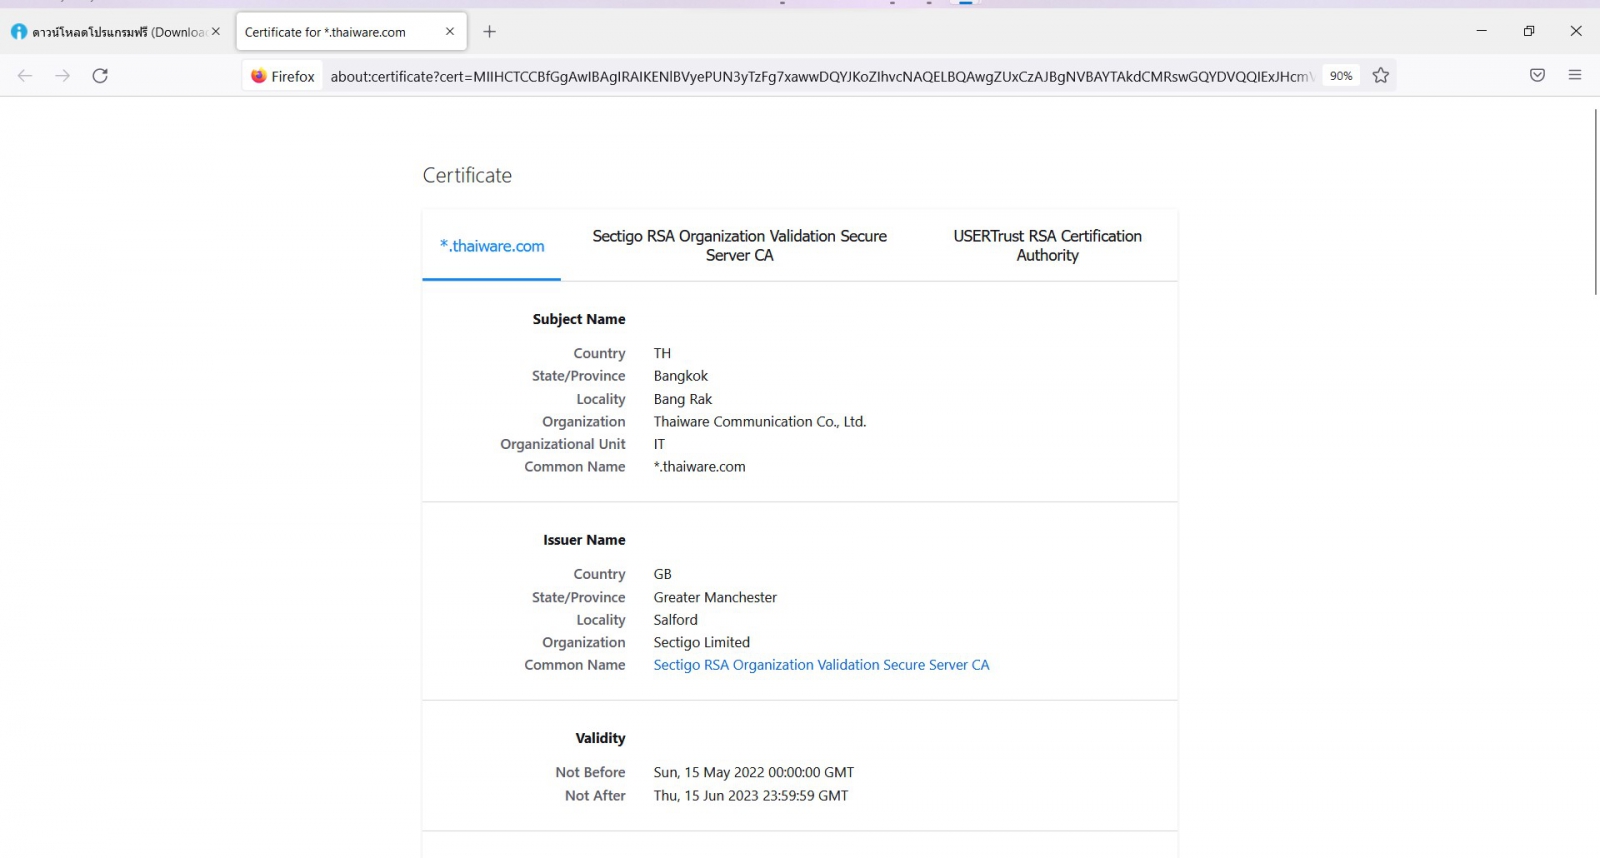The width and height of the screenshot is (1600, 858).
Task: Open the Firefox application menu
Action: coord(1575,76)
